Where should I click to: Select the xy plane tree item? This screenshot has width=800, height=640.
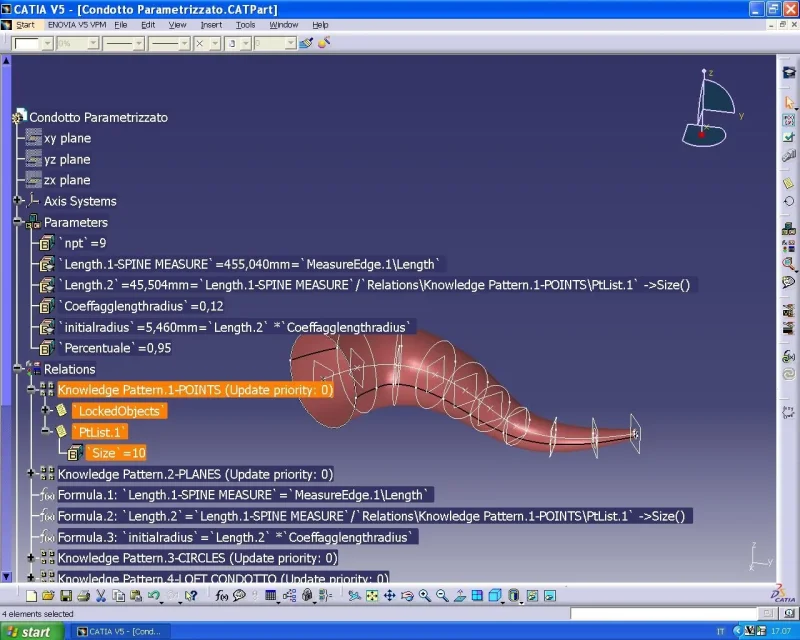pos(67,138)
